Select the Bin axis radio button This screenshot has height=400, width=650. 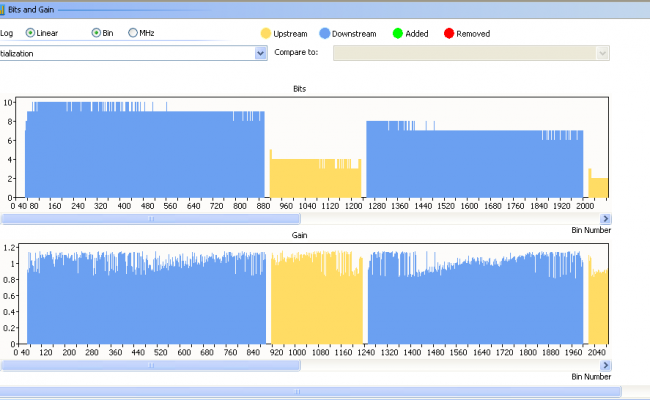coord(96,33)
